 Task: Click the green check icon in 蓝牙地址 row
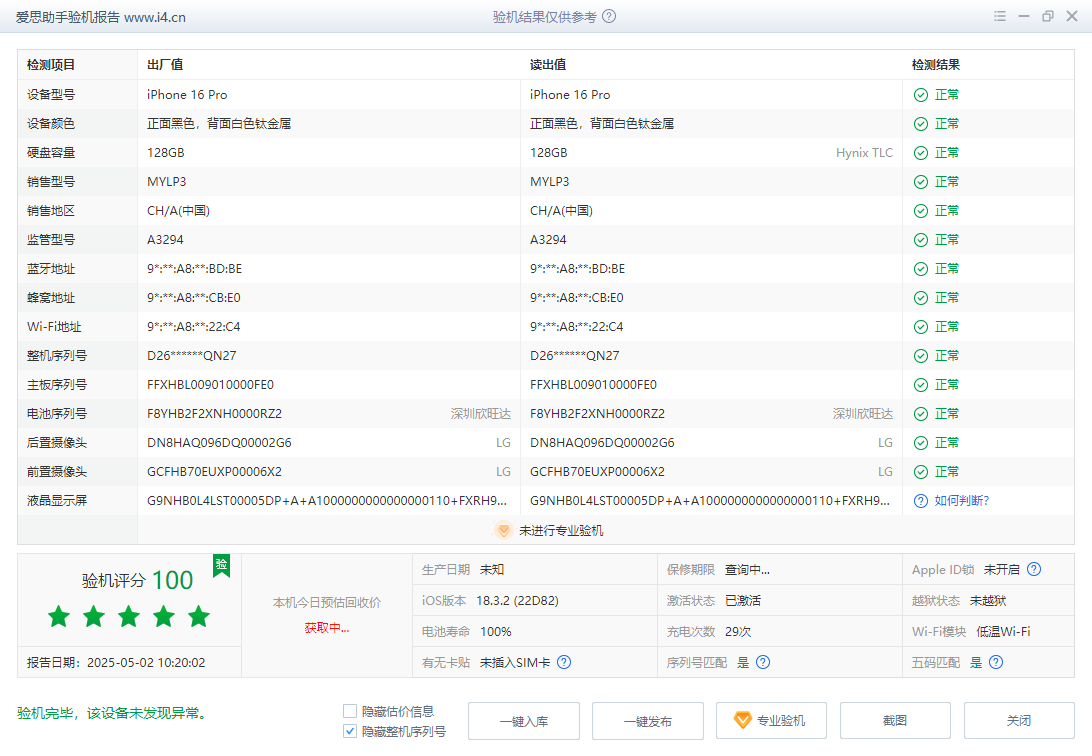(921, 269)
